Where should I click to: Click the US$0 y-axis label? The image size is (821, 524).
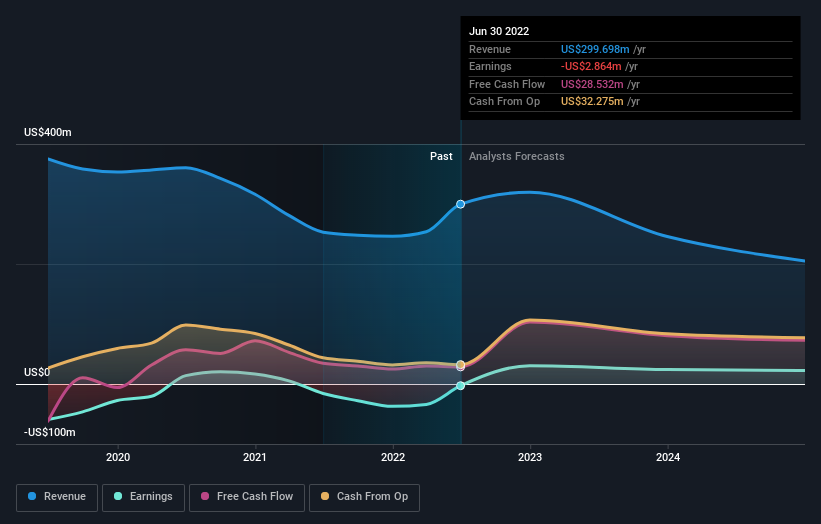click(37, 372)
